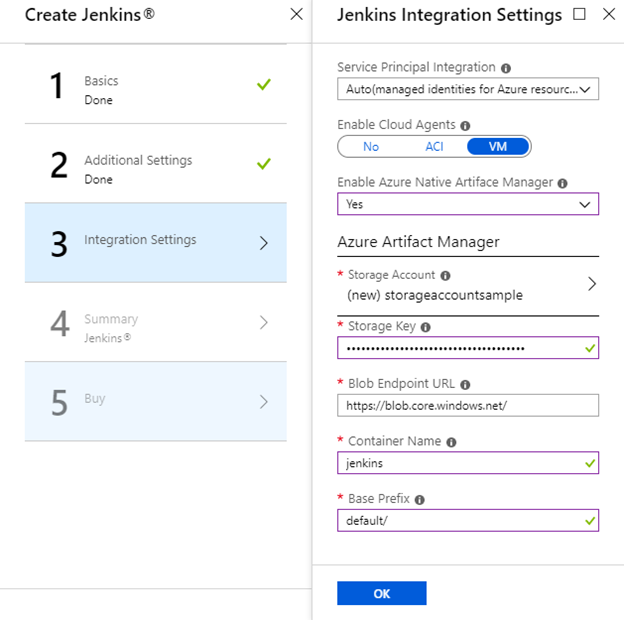Click the Storage Account info icon
Screen dimensions: 624x620
click(x=445, y=275)
